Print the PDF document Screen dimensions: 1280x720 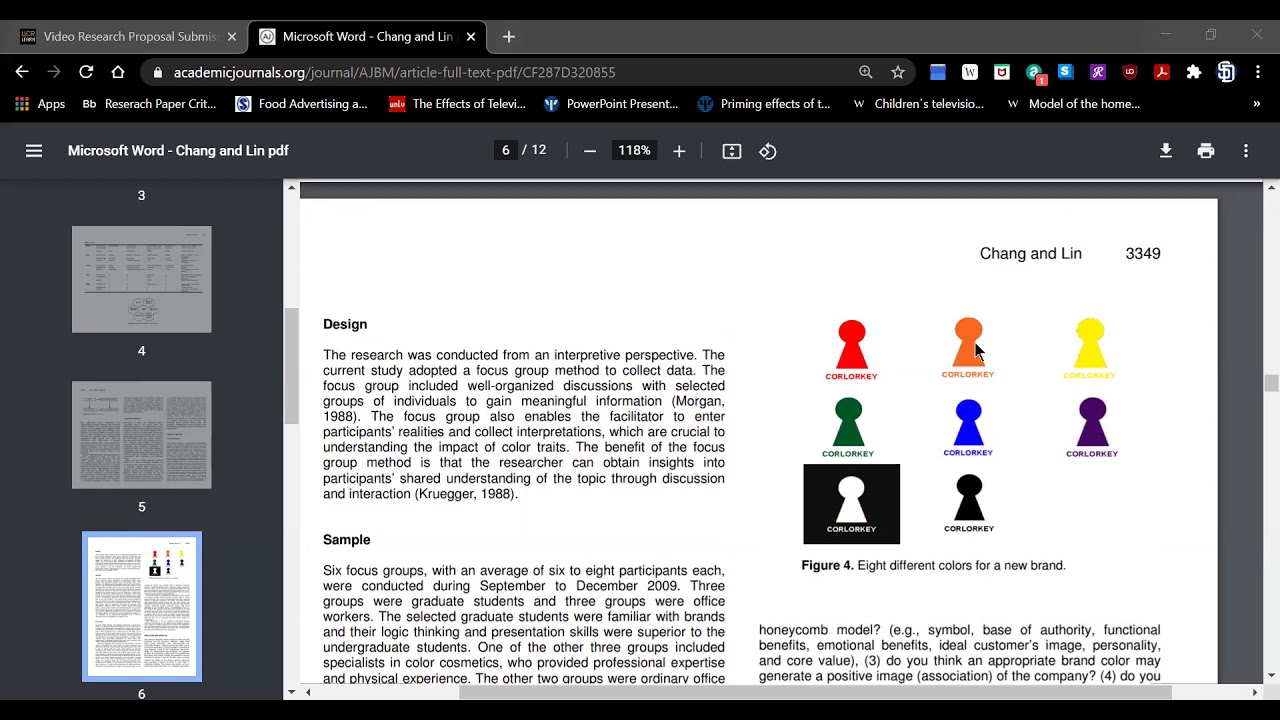(1206, 151)
